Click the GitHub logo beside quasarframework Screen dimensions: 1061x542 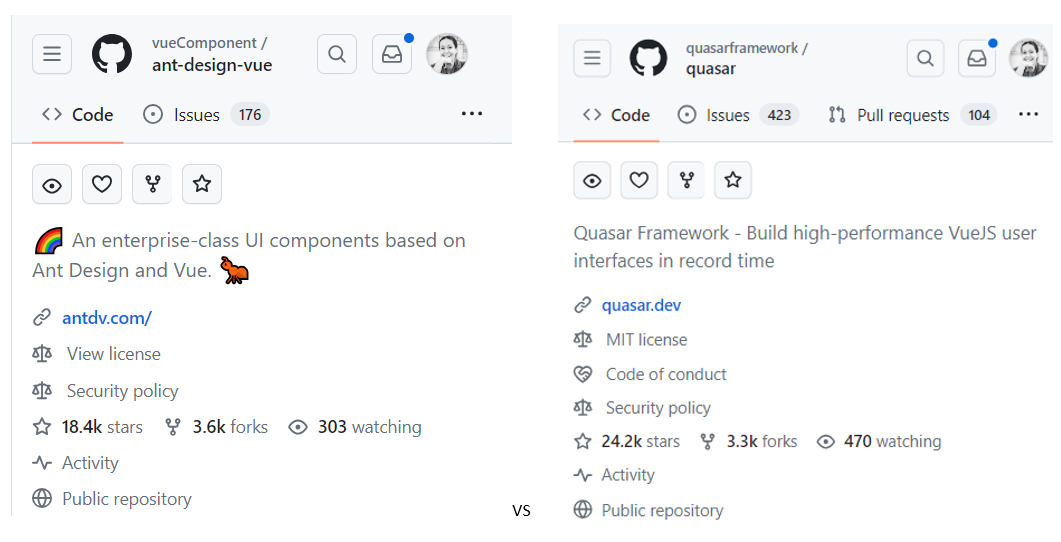pyautogui.click(x=648, y=59)
